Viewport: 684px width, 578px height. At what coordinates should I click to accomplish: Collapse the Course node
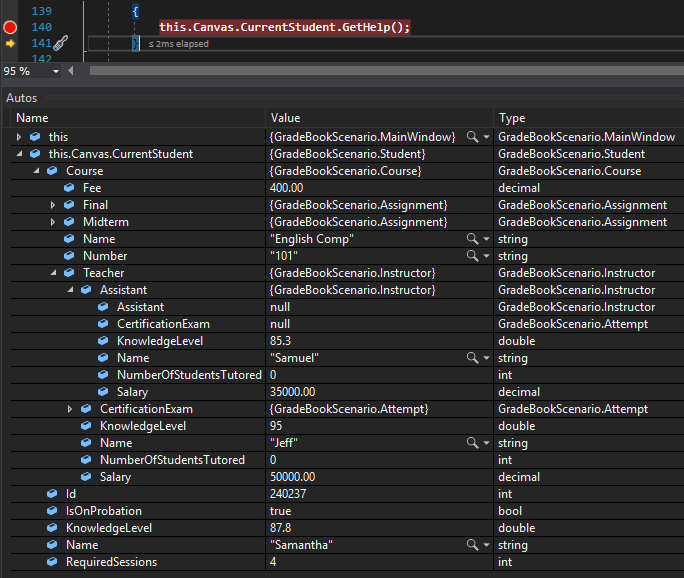click(36, 171)
